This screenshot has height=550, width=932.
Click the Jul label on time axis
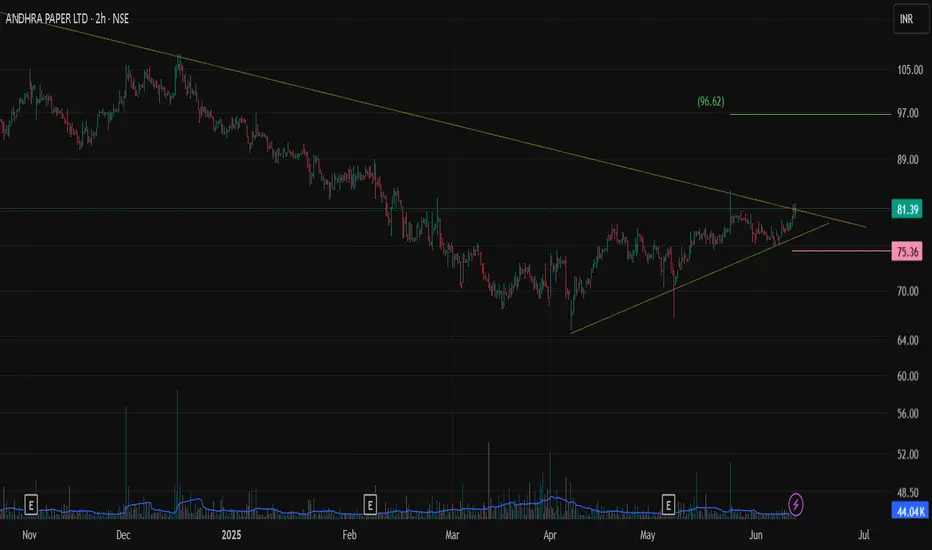[x=864, y=535]
